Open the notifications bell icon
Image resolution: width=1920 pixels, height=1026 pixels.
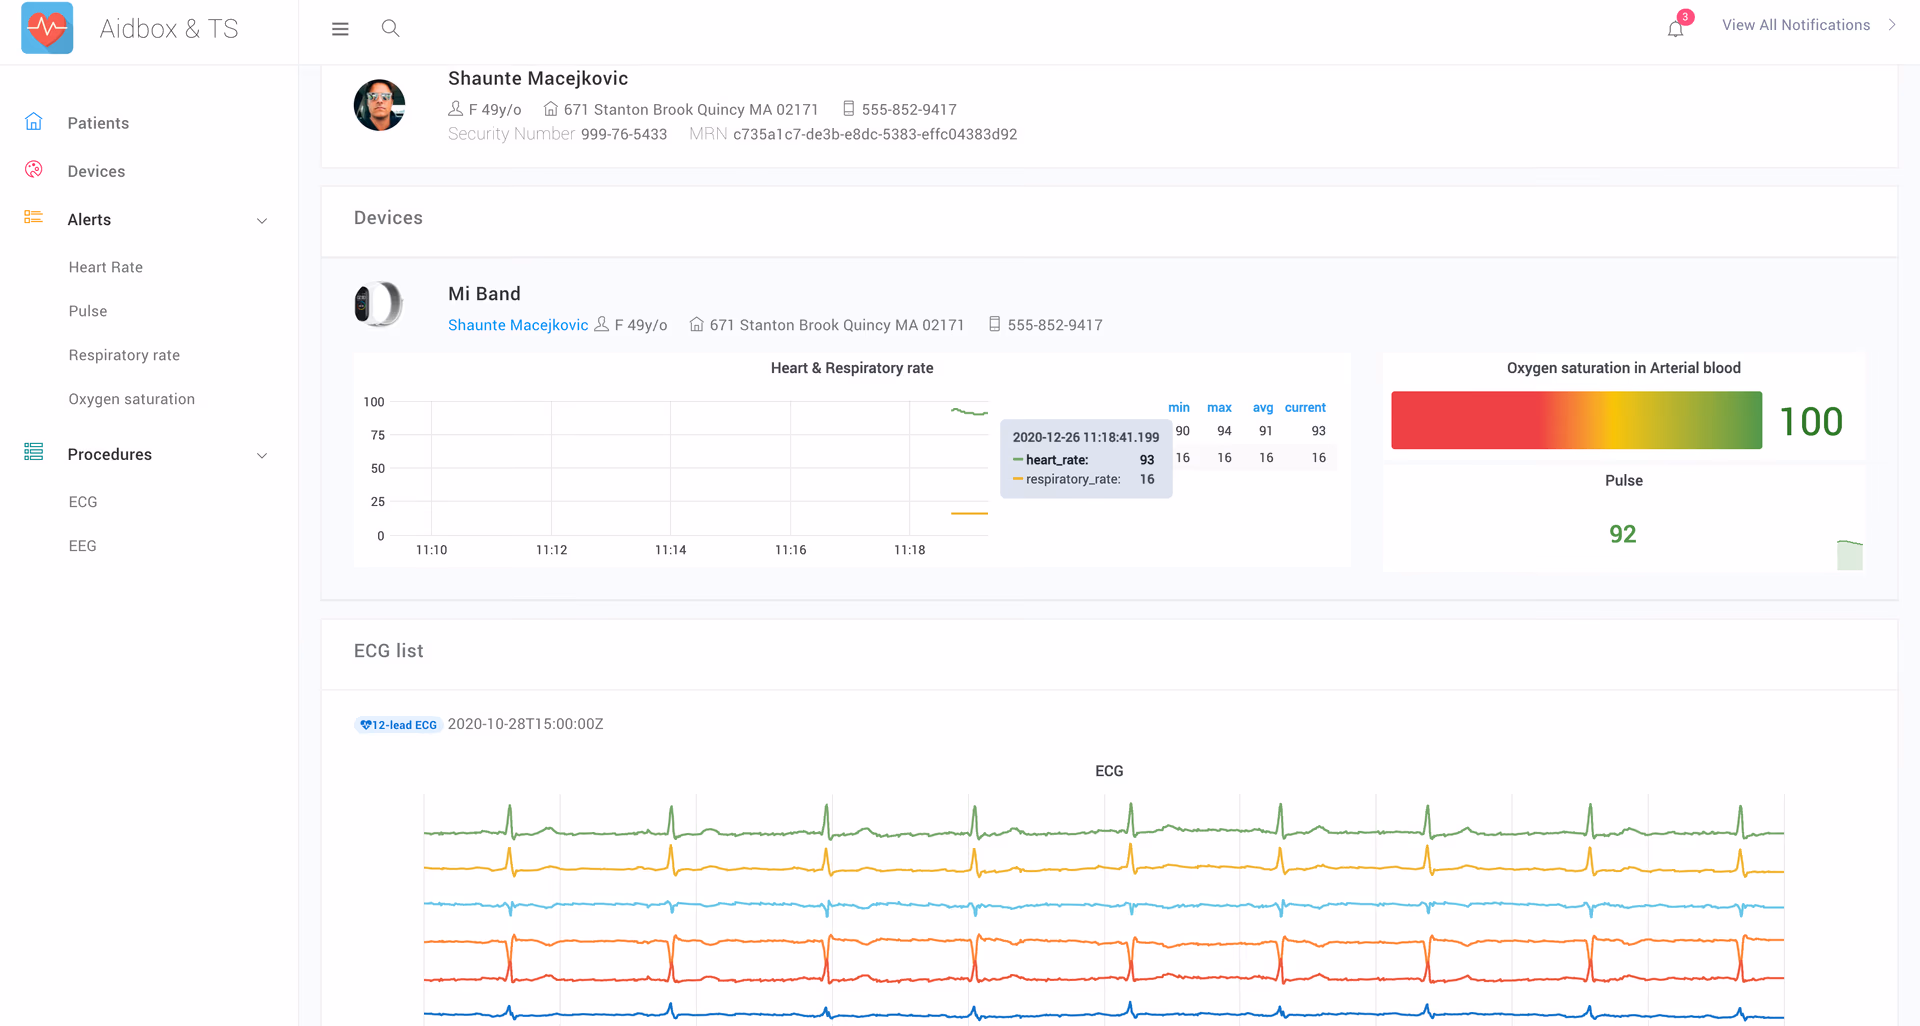(x=1674, y=28)
